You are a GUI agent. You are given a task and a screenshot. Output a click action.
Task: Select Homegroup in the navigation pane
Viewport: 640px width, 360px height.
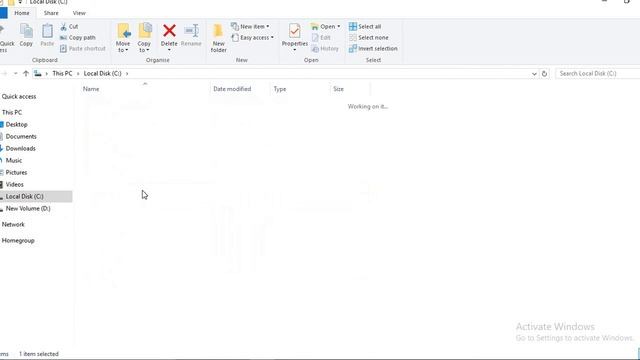(18, 241)
